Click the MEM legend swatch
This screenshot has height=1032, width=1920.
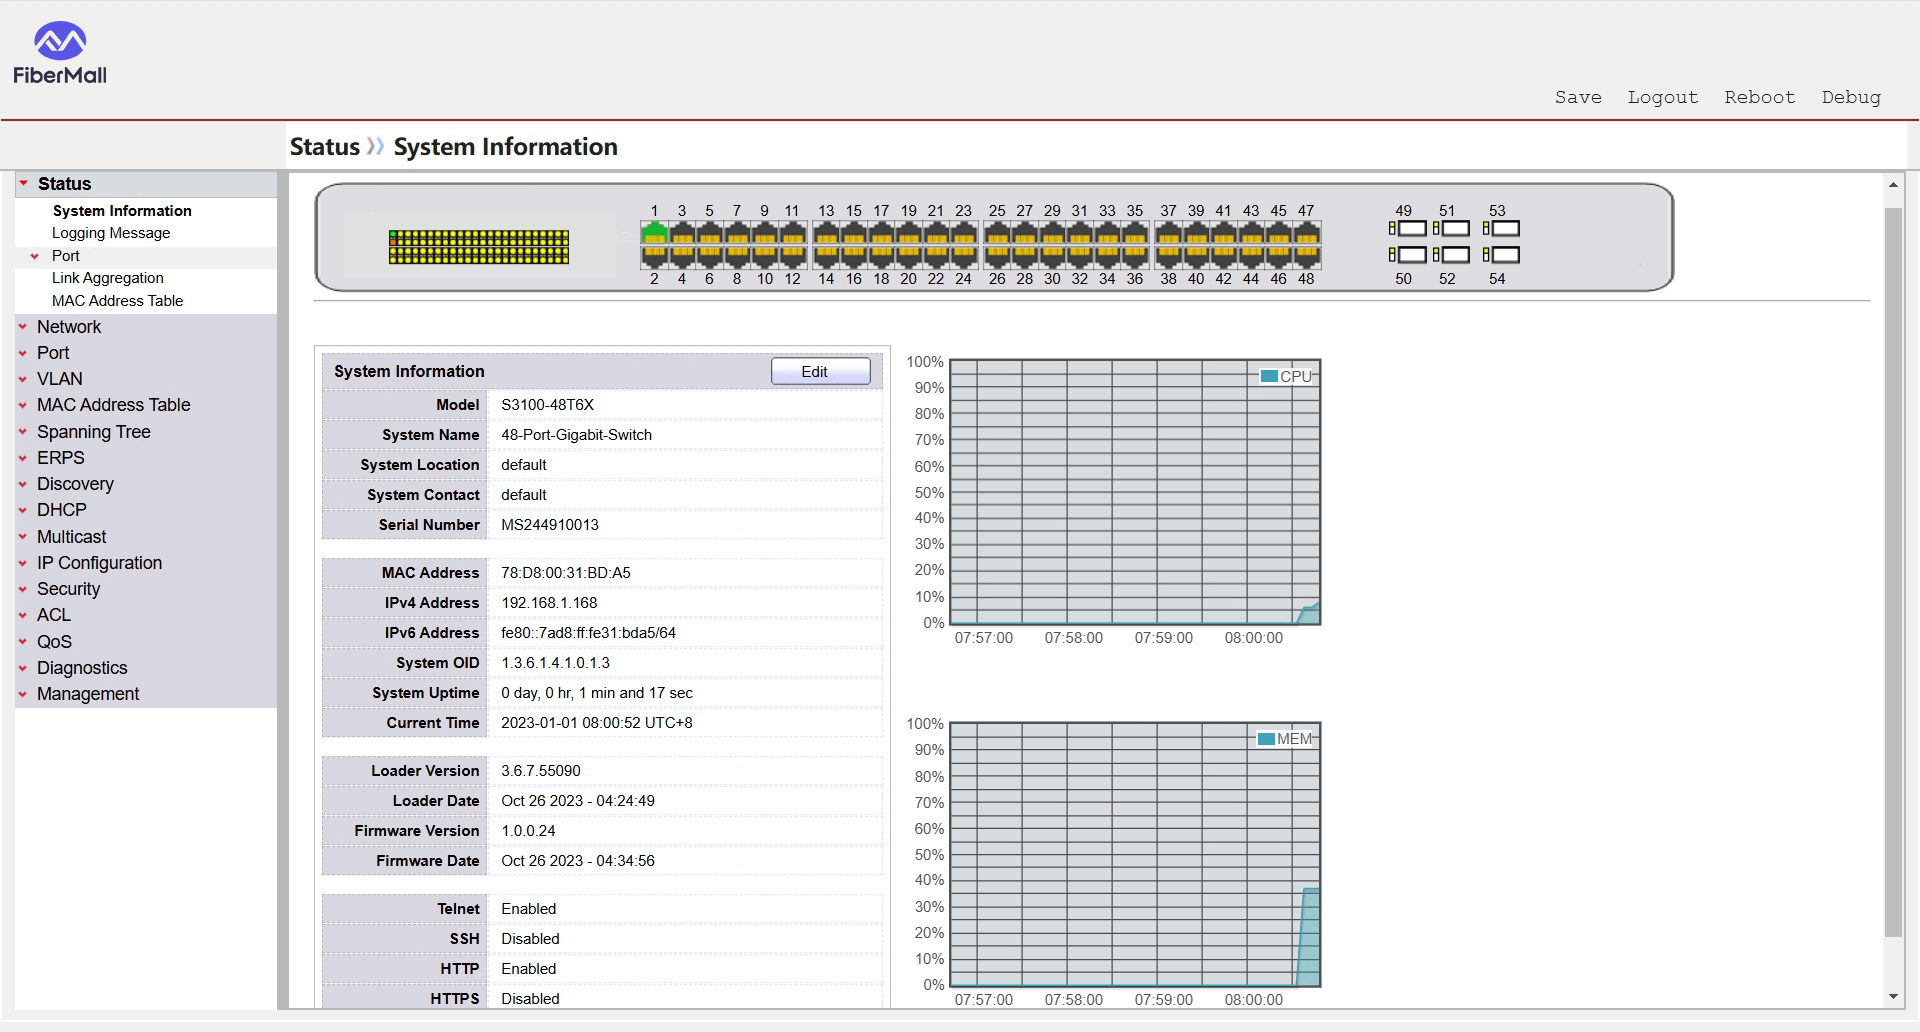coord(1265,739)
